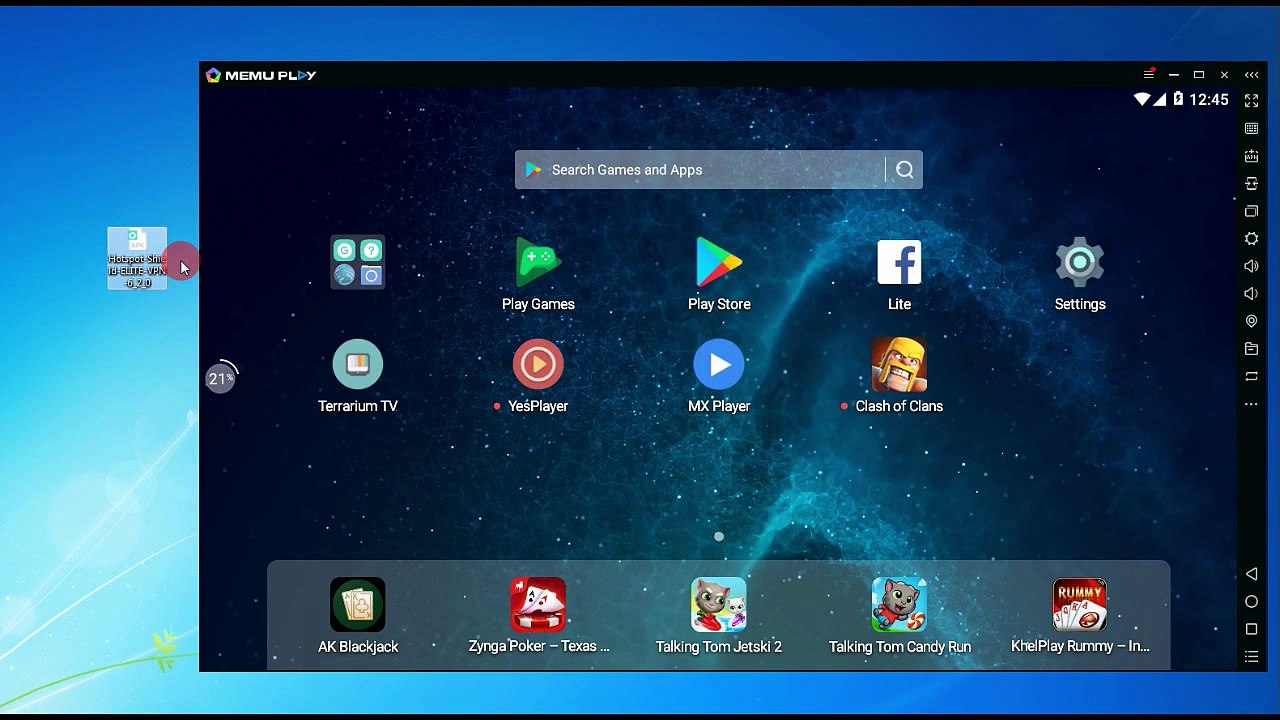Click the magnifier search button
The image size is (1280, 720).
tap(905, 170)
